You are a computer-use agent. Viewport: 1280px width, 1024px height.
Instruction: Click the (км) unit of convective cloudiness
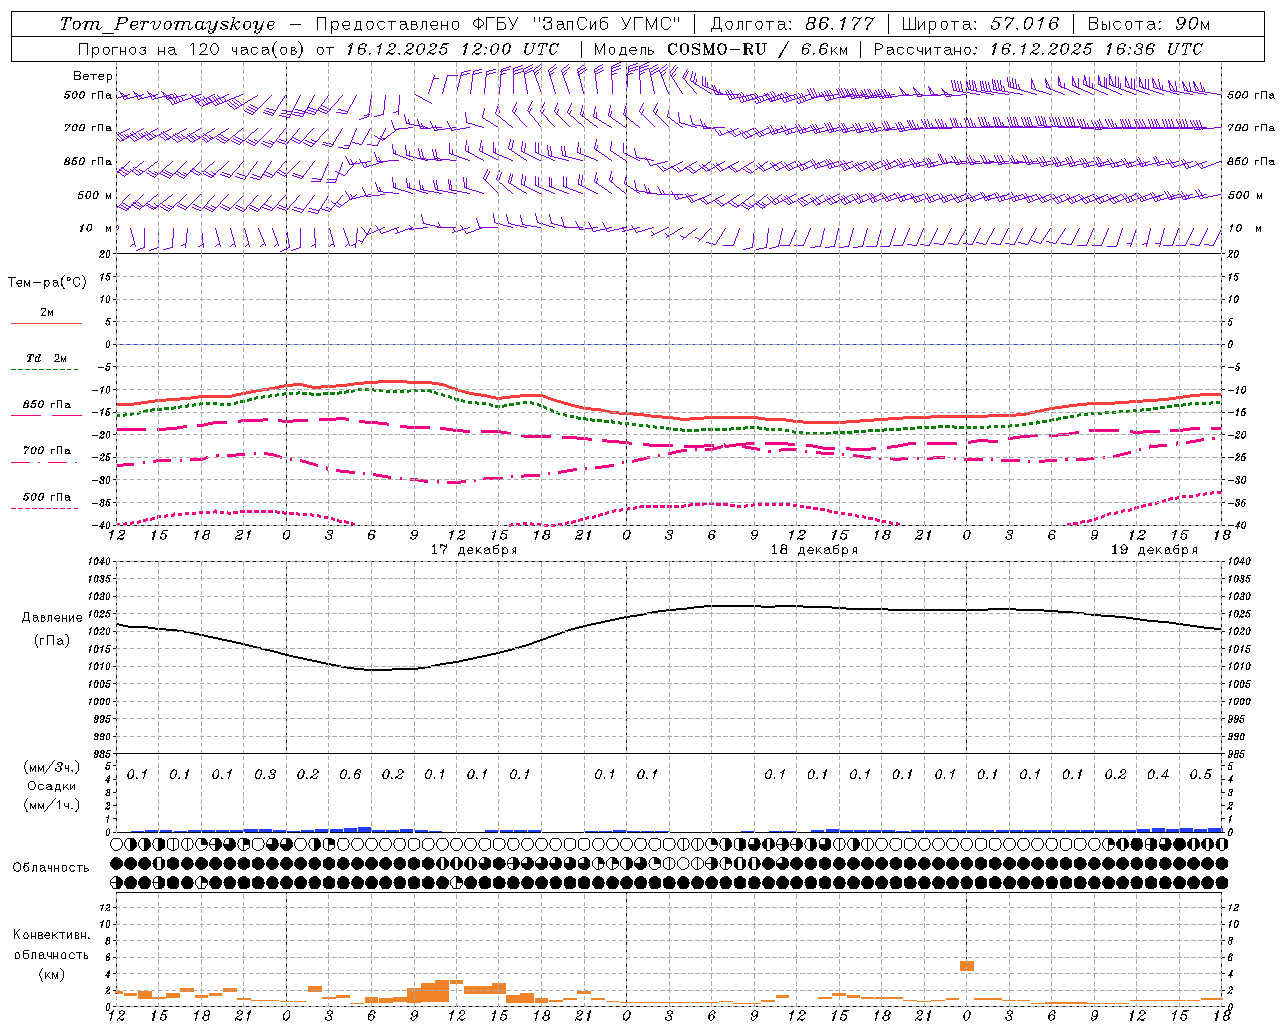(52, 974)
